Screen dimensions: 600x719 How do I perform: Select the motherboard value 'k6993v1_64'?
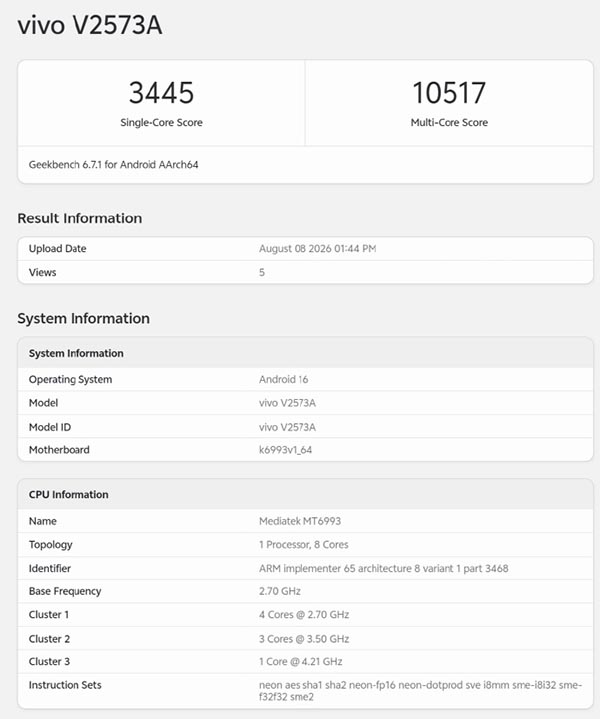285,450
